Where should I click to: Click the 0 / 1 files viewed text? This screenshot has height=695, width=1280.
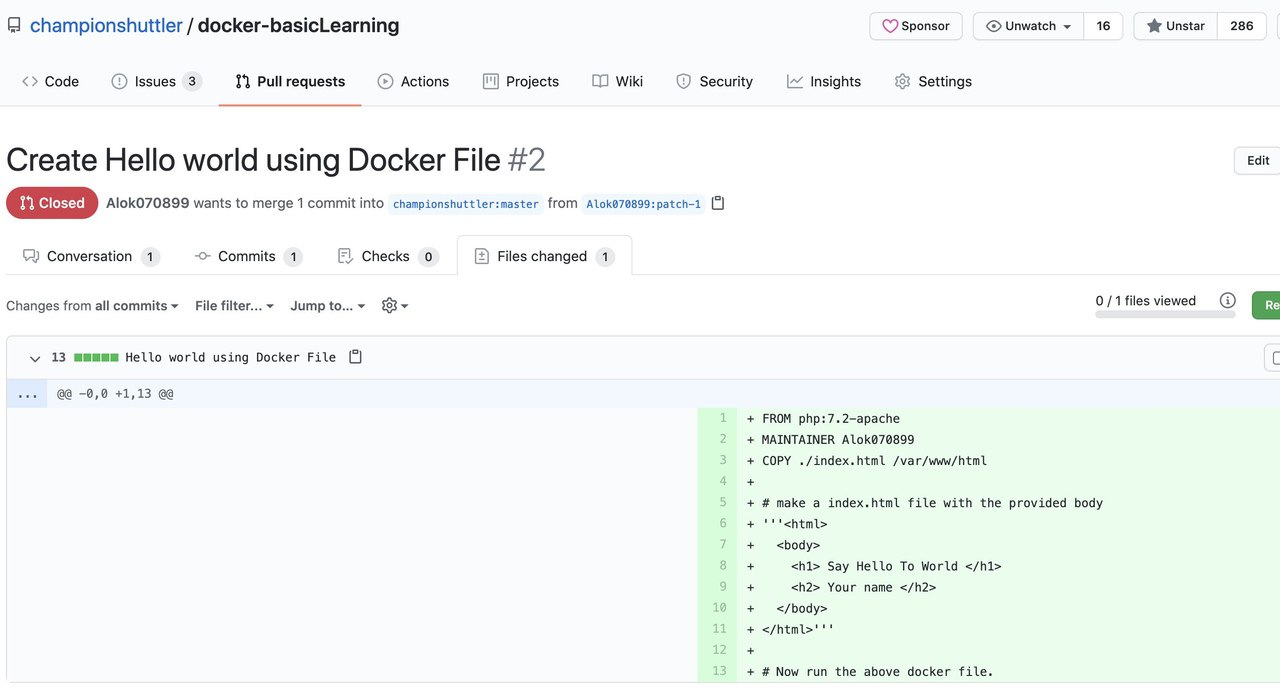(1146, 300)
